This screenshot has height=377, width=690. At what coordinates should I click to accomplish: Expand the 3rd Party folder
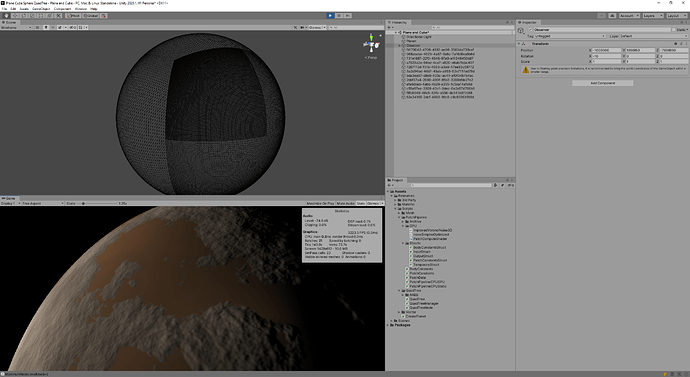click(396, 200)
